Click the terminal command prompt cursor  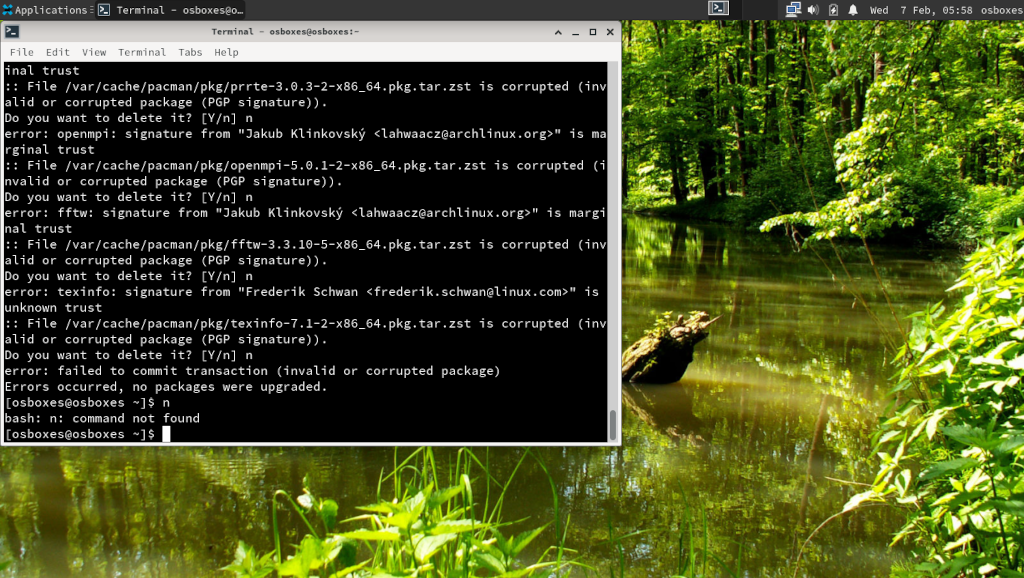pos(167,434)
